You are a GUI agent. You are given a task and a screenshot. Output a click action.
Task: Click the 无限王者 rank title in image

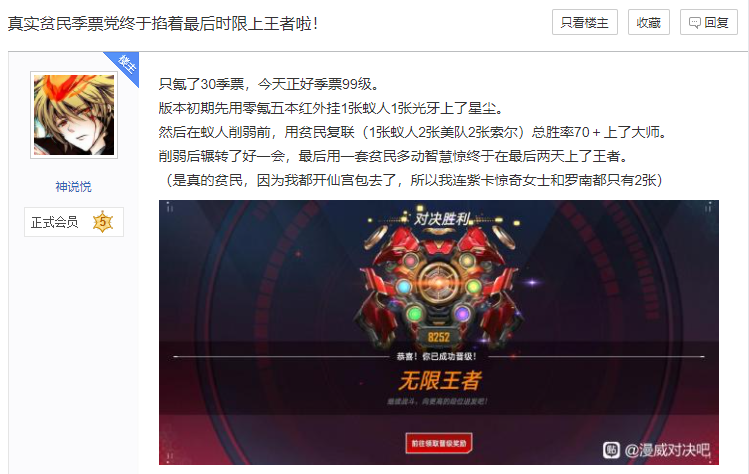[439, 380]
